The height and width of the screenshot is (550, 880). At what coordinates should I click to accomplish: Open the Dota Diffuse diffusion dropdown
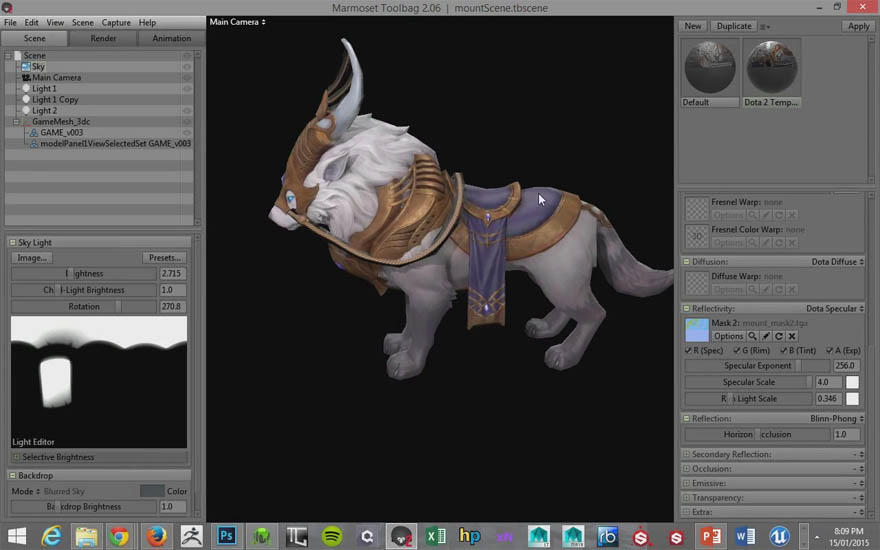coord(837,262)
